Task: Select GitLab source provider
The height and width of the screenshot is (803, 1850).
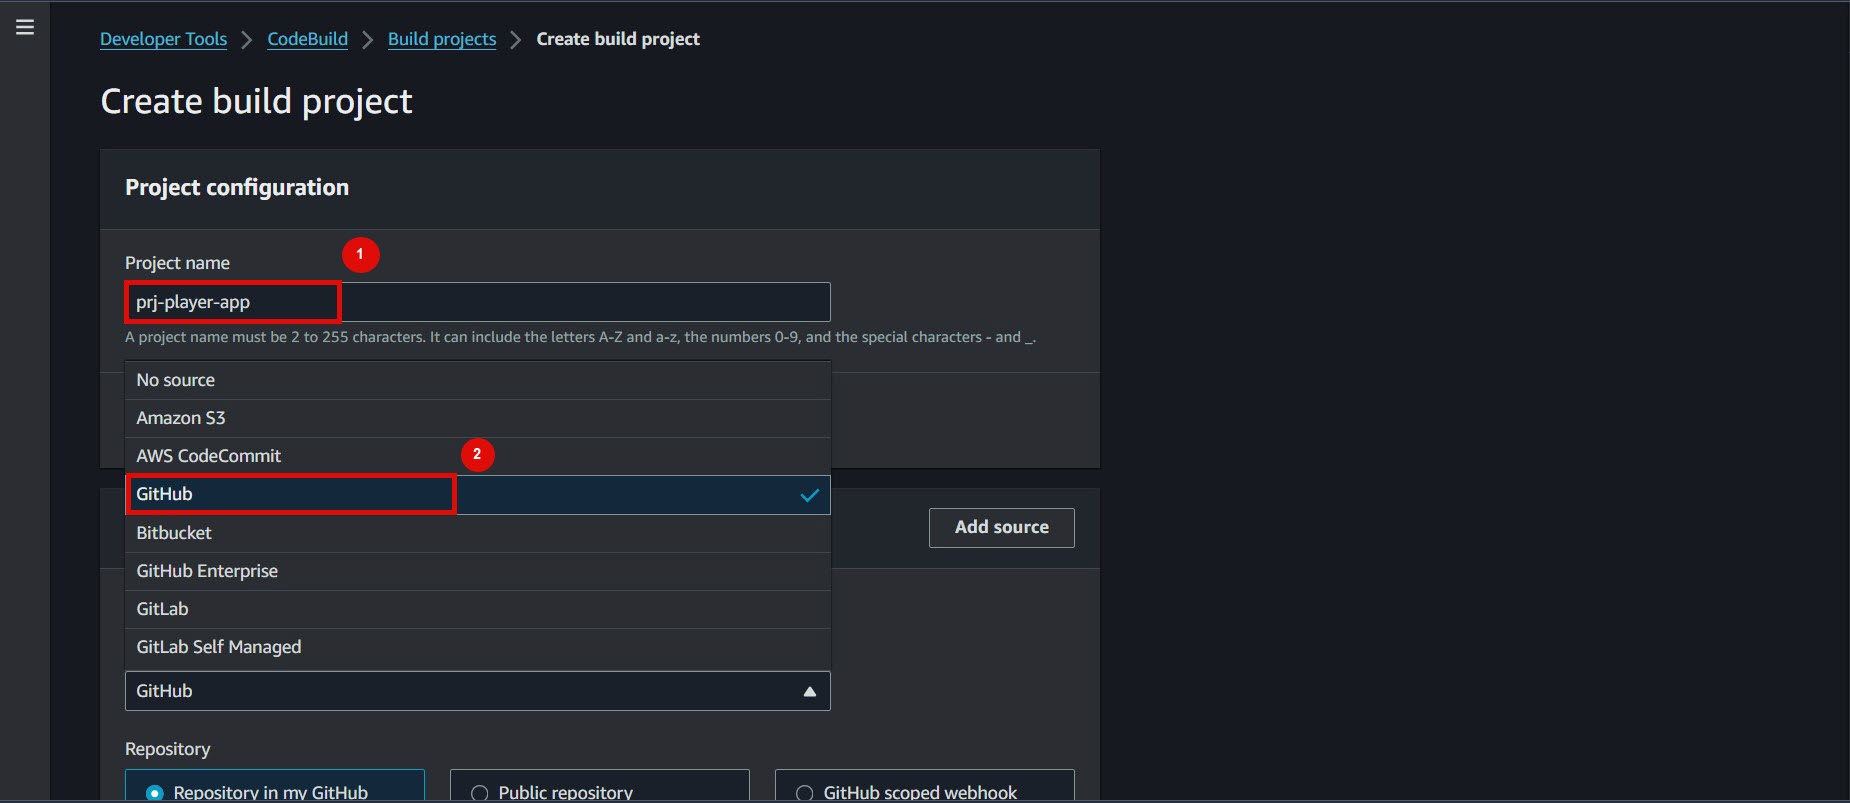Action: pyautogui.click(x=477, y=609)
